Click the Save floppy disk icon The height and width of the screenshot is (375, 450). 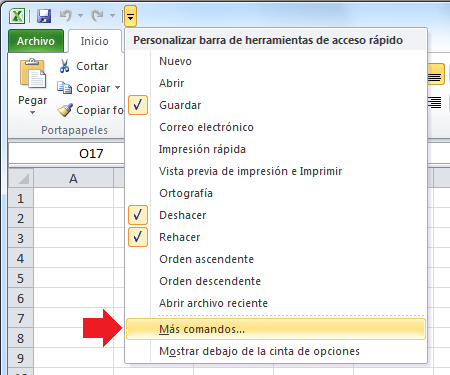point(44,16)
